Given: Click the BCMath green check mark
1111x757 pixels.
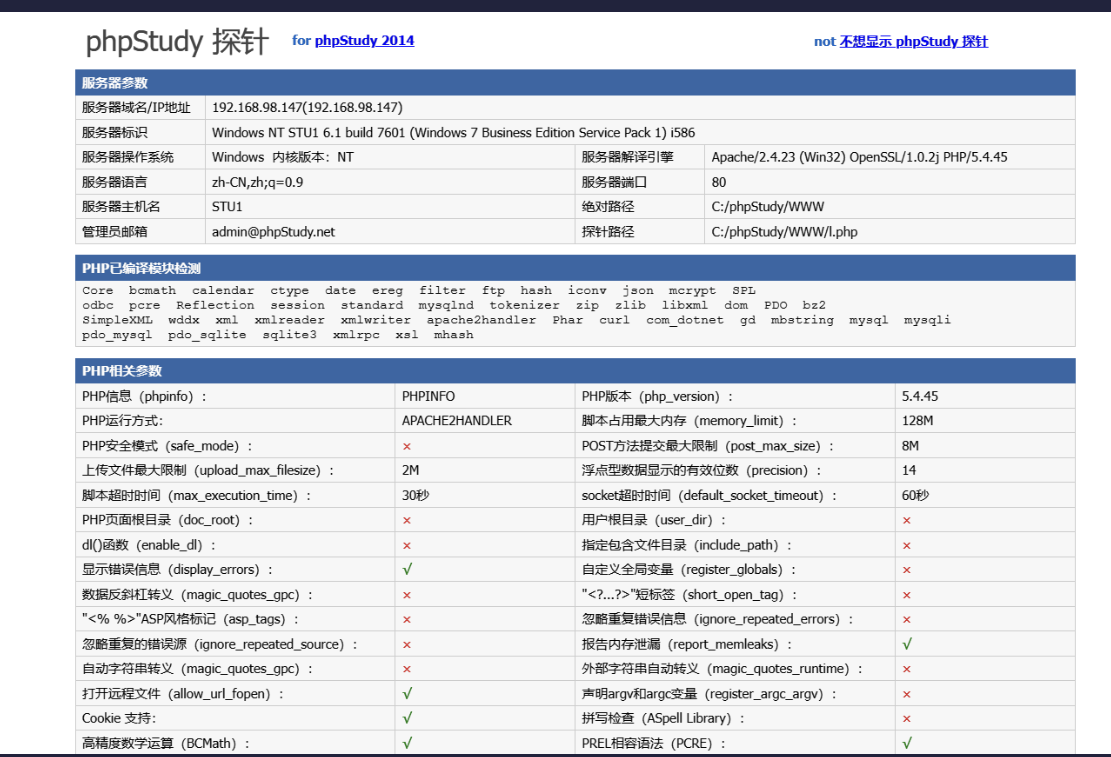Looking at the screenshot, I should click(x=407, y=743).
